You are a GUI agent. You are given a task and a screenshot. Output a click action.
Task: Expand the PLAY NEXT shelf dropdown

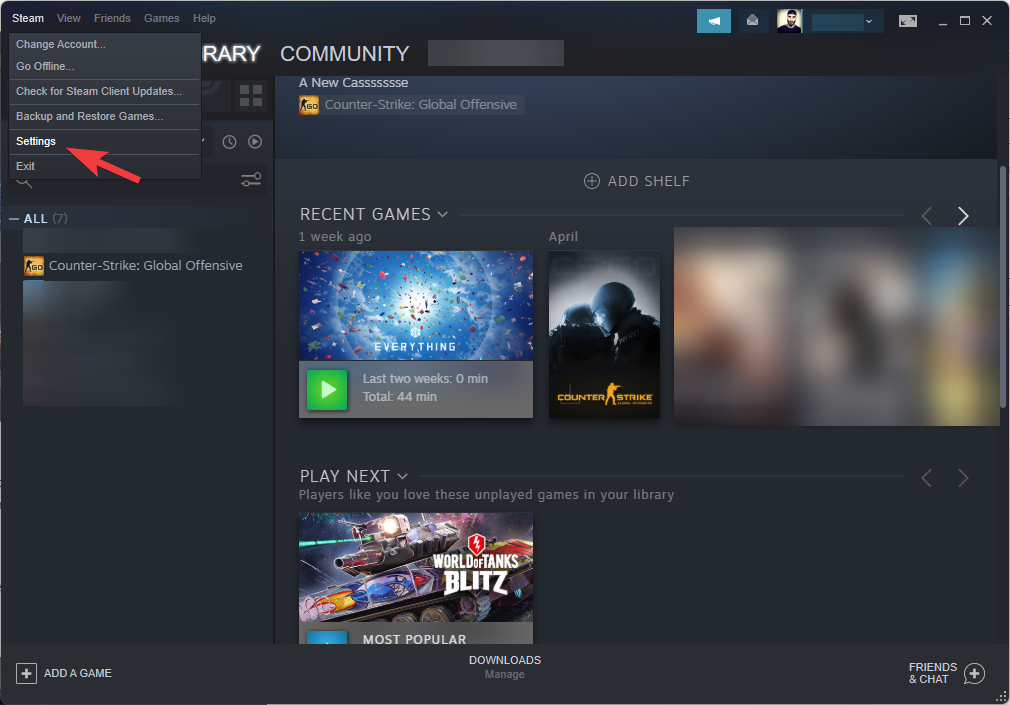coord(403,476)
